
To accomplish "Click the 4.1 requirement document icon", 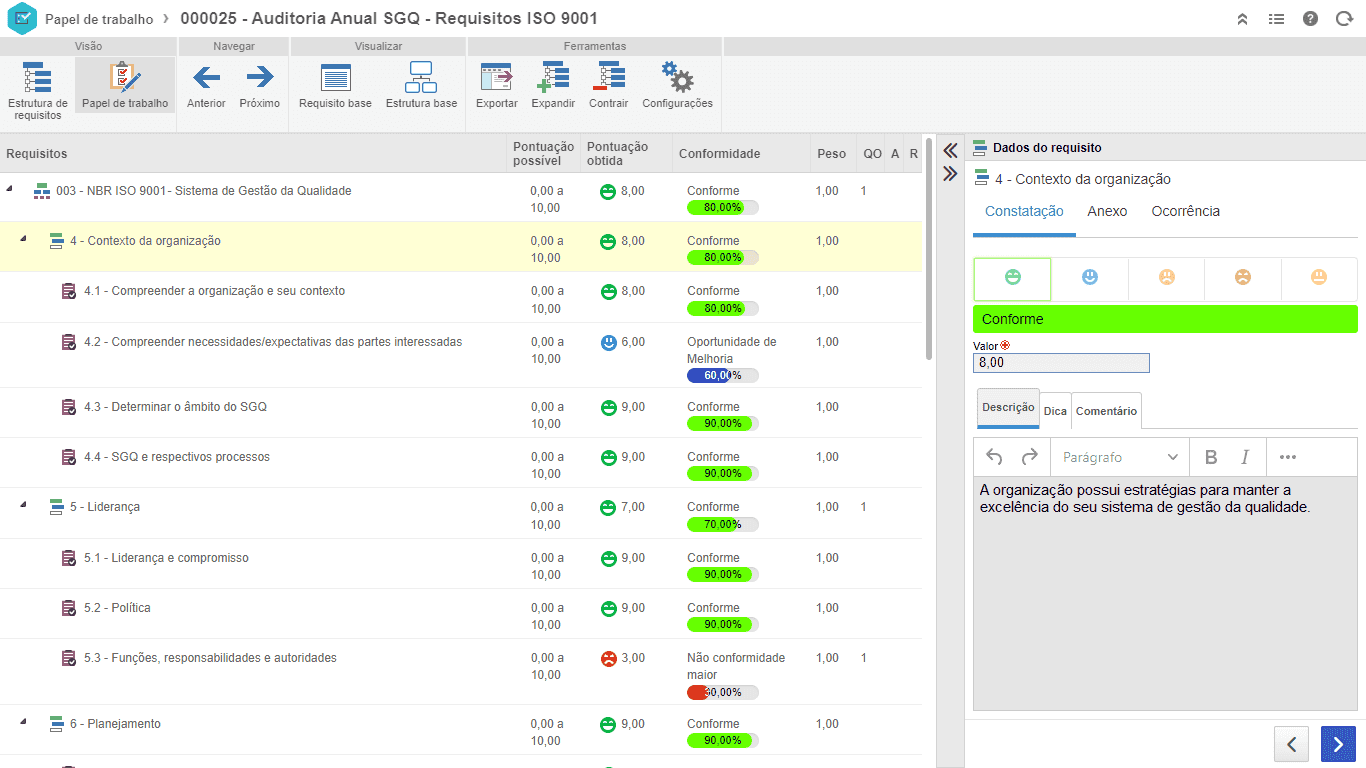I will pos(69,291).
